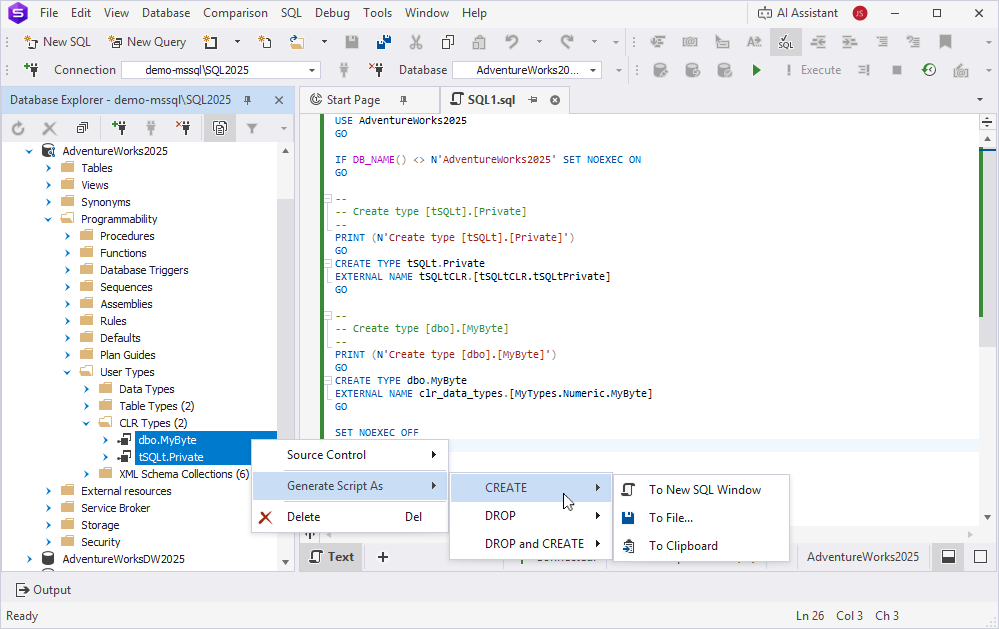Open the Output panel
Screen dimensions: 999x629
click(43, 590)
